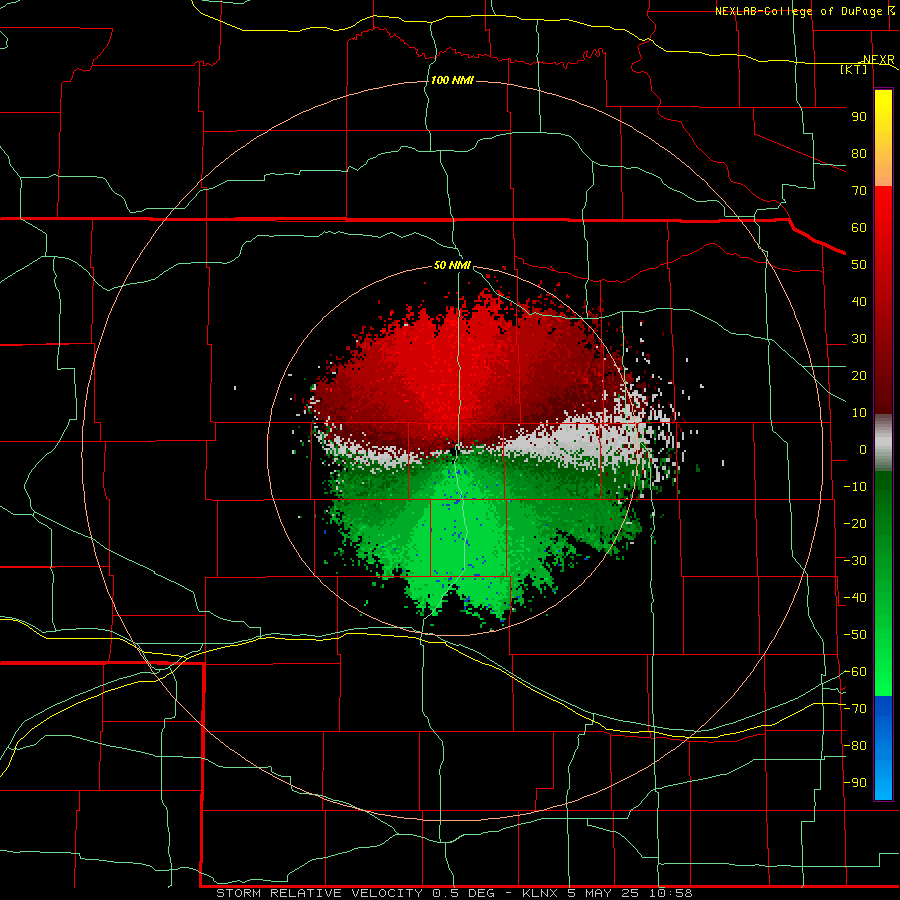Click the blue segment of the color bar
Viewport: 900px width, 900px height.
click(x=883, y=748)
